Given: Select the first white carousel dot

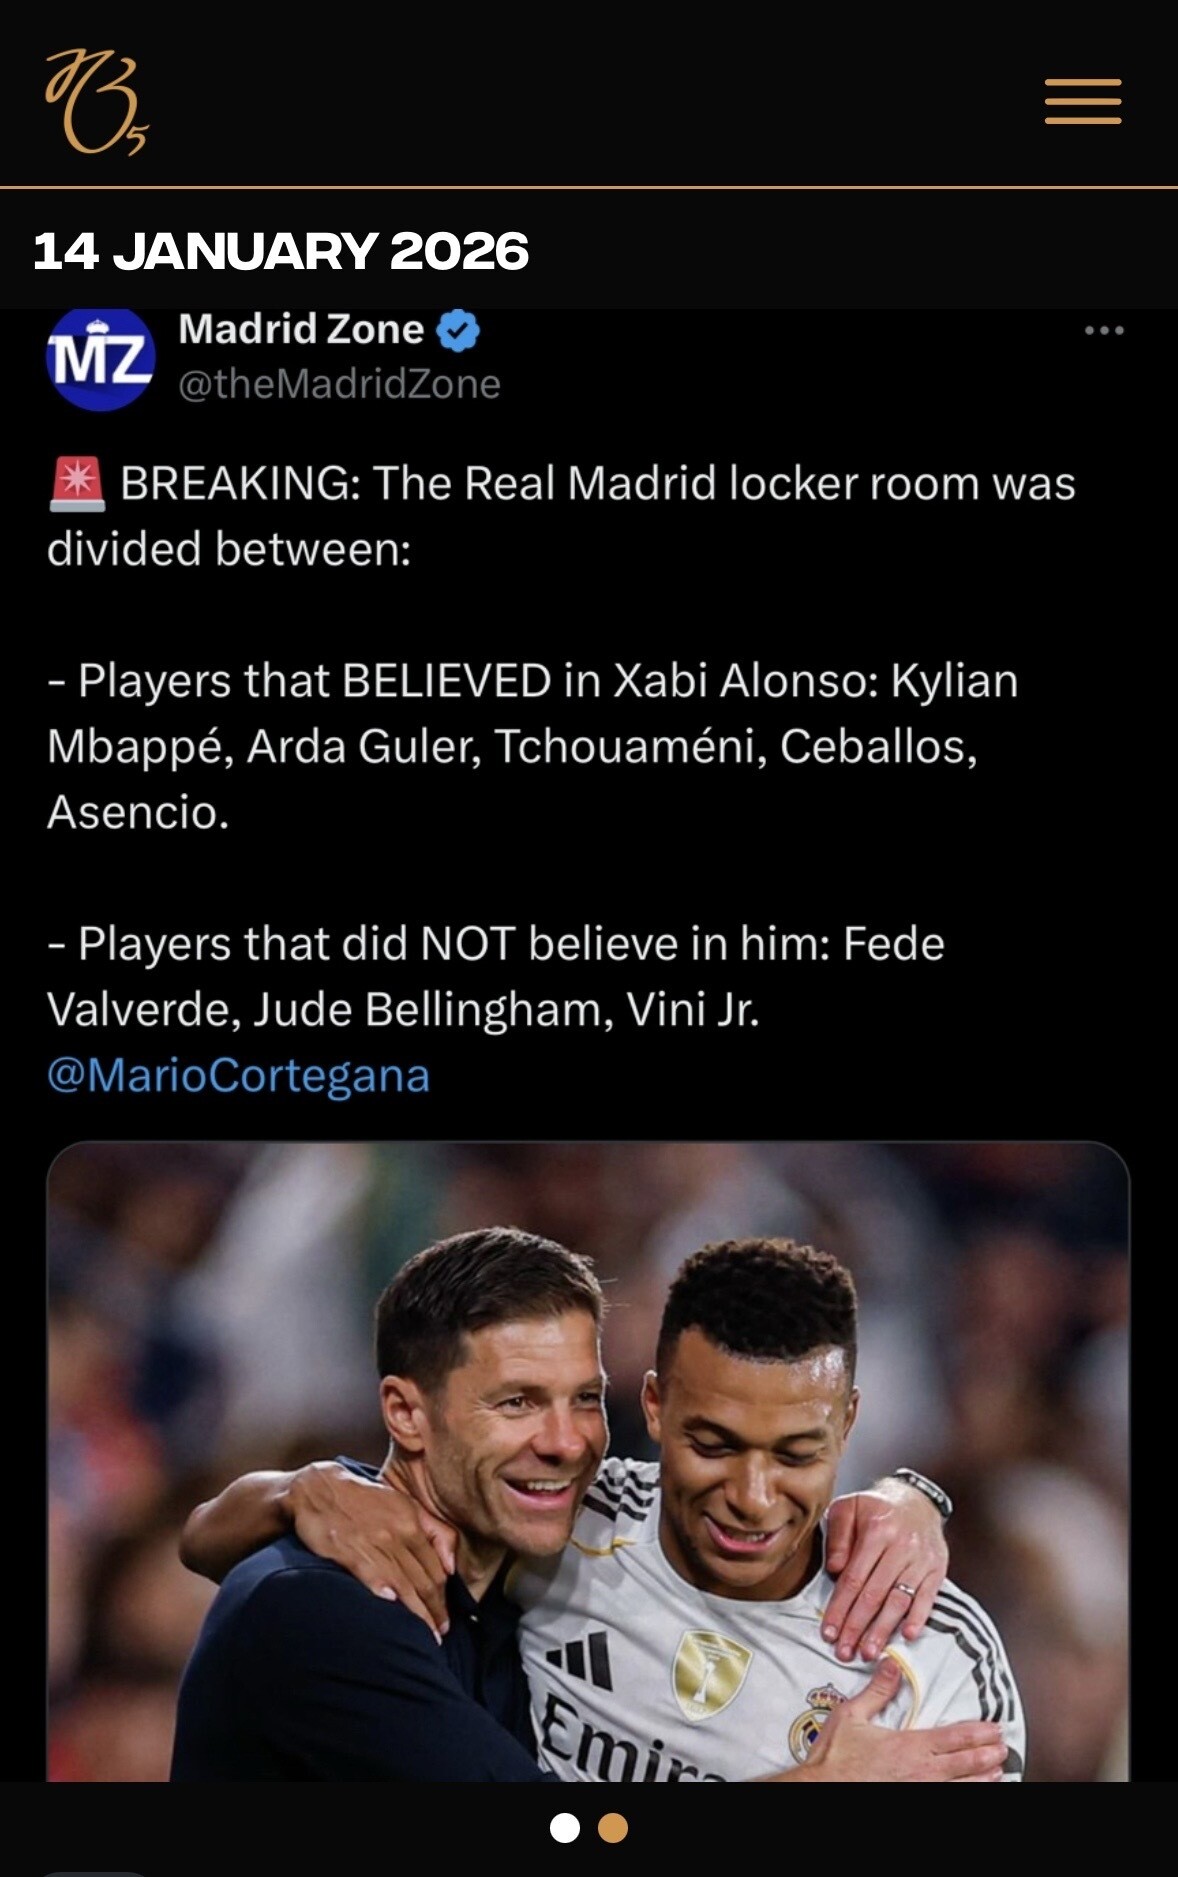Looking at the screenshot, I should pos(565,1828).
